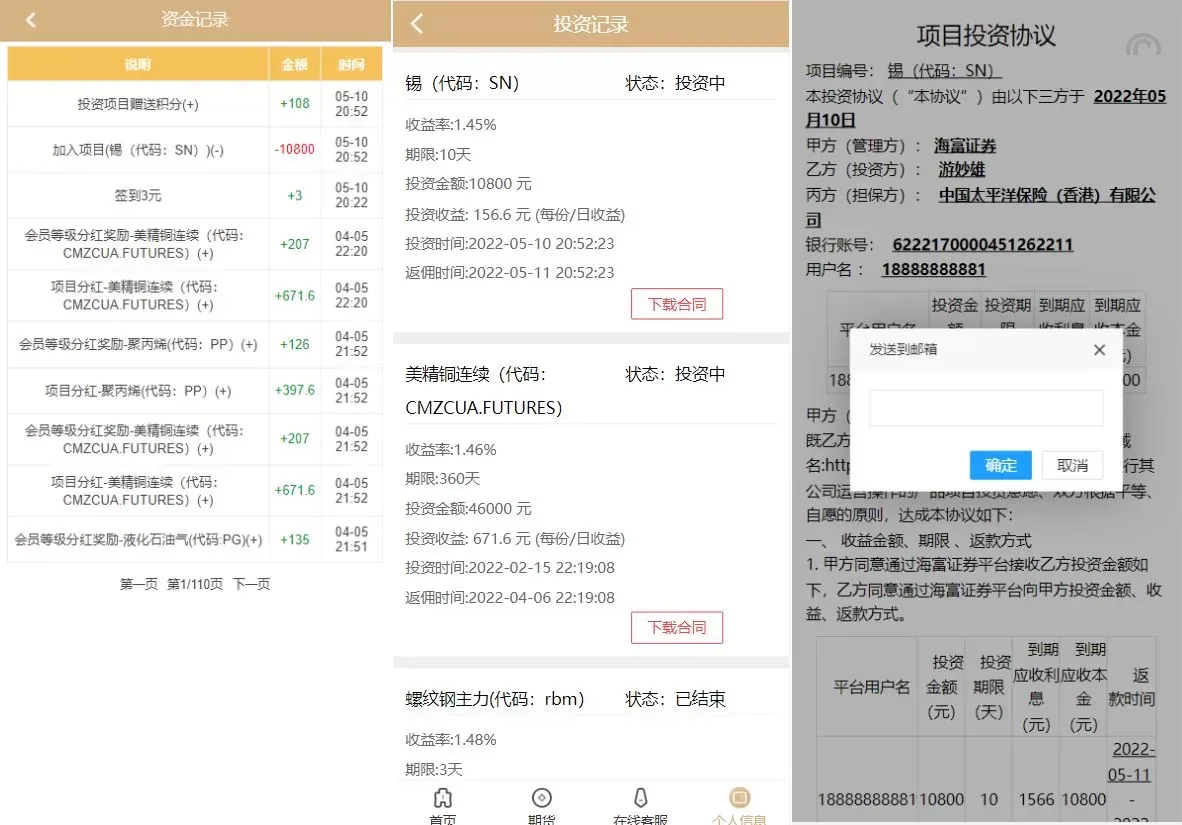Viewport: 1182px width, 825px height.
Task: Click 下载合同 under 美精铜连续 investment
Action: tap(676, 627)
